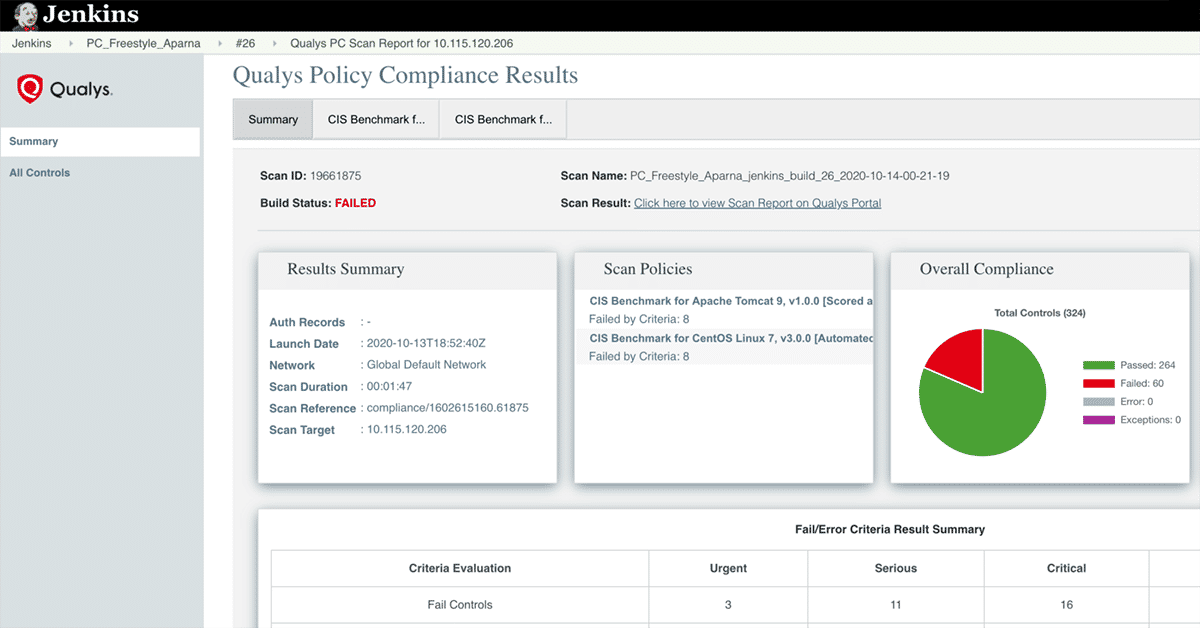This screenshot has width=1200, height=628.
Task: Select Summary in the left sidebar
Action: [x=32, y=141]
